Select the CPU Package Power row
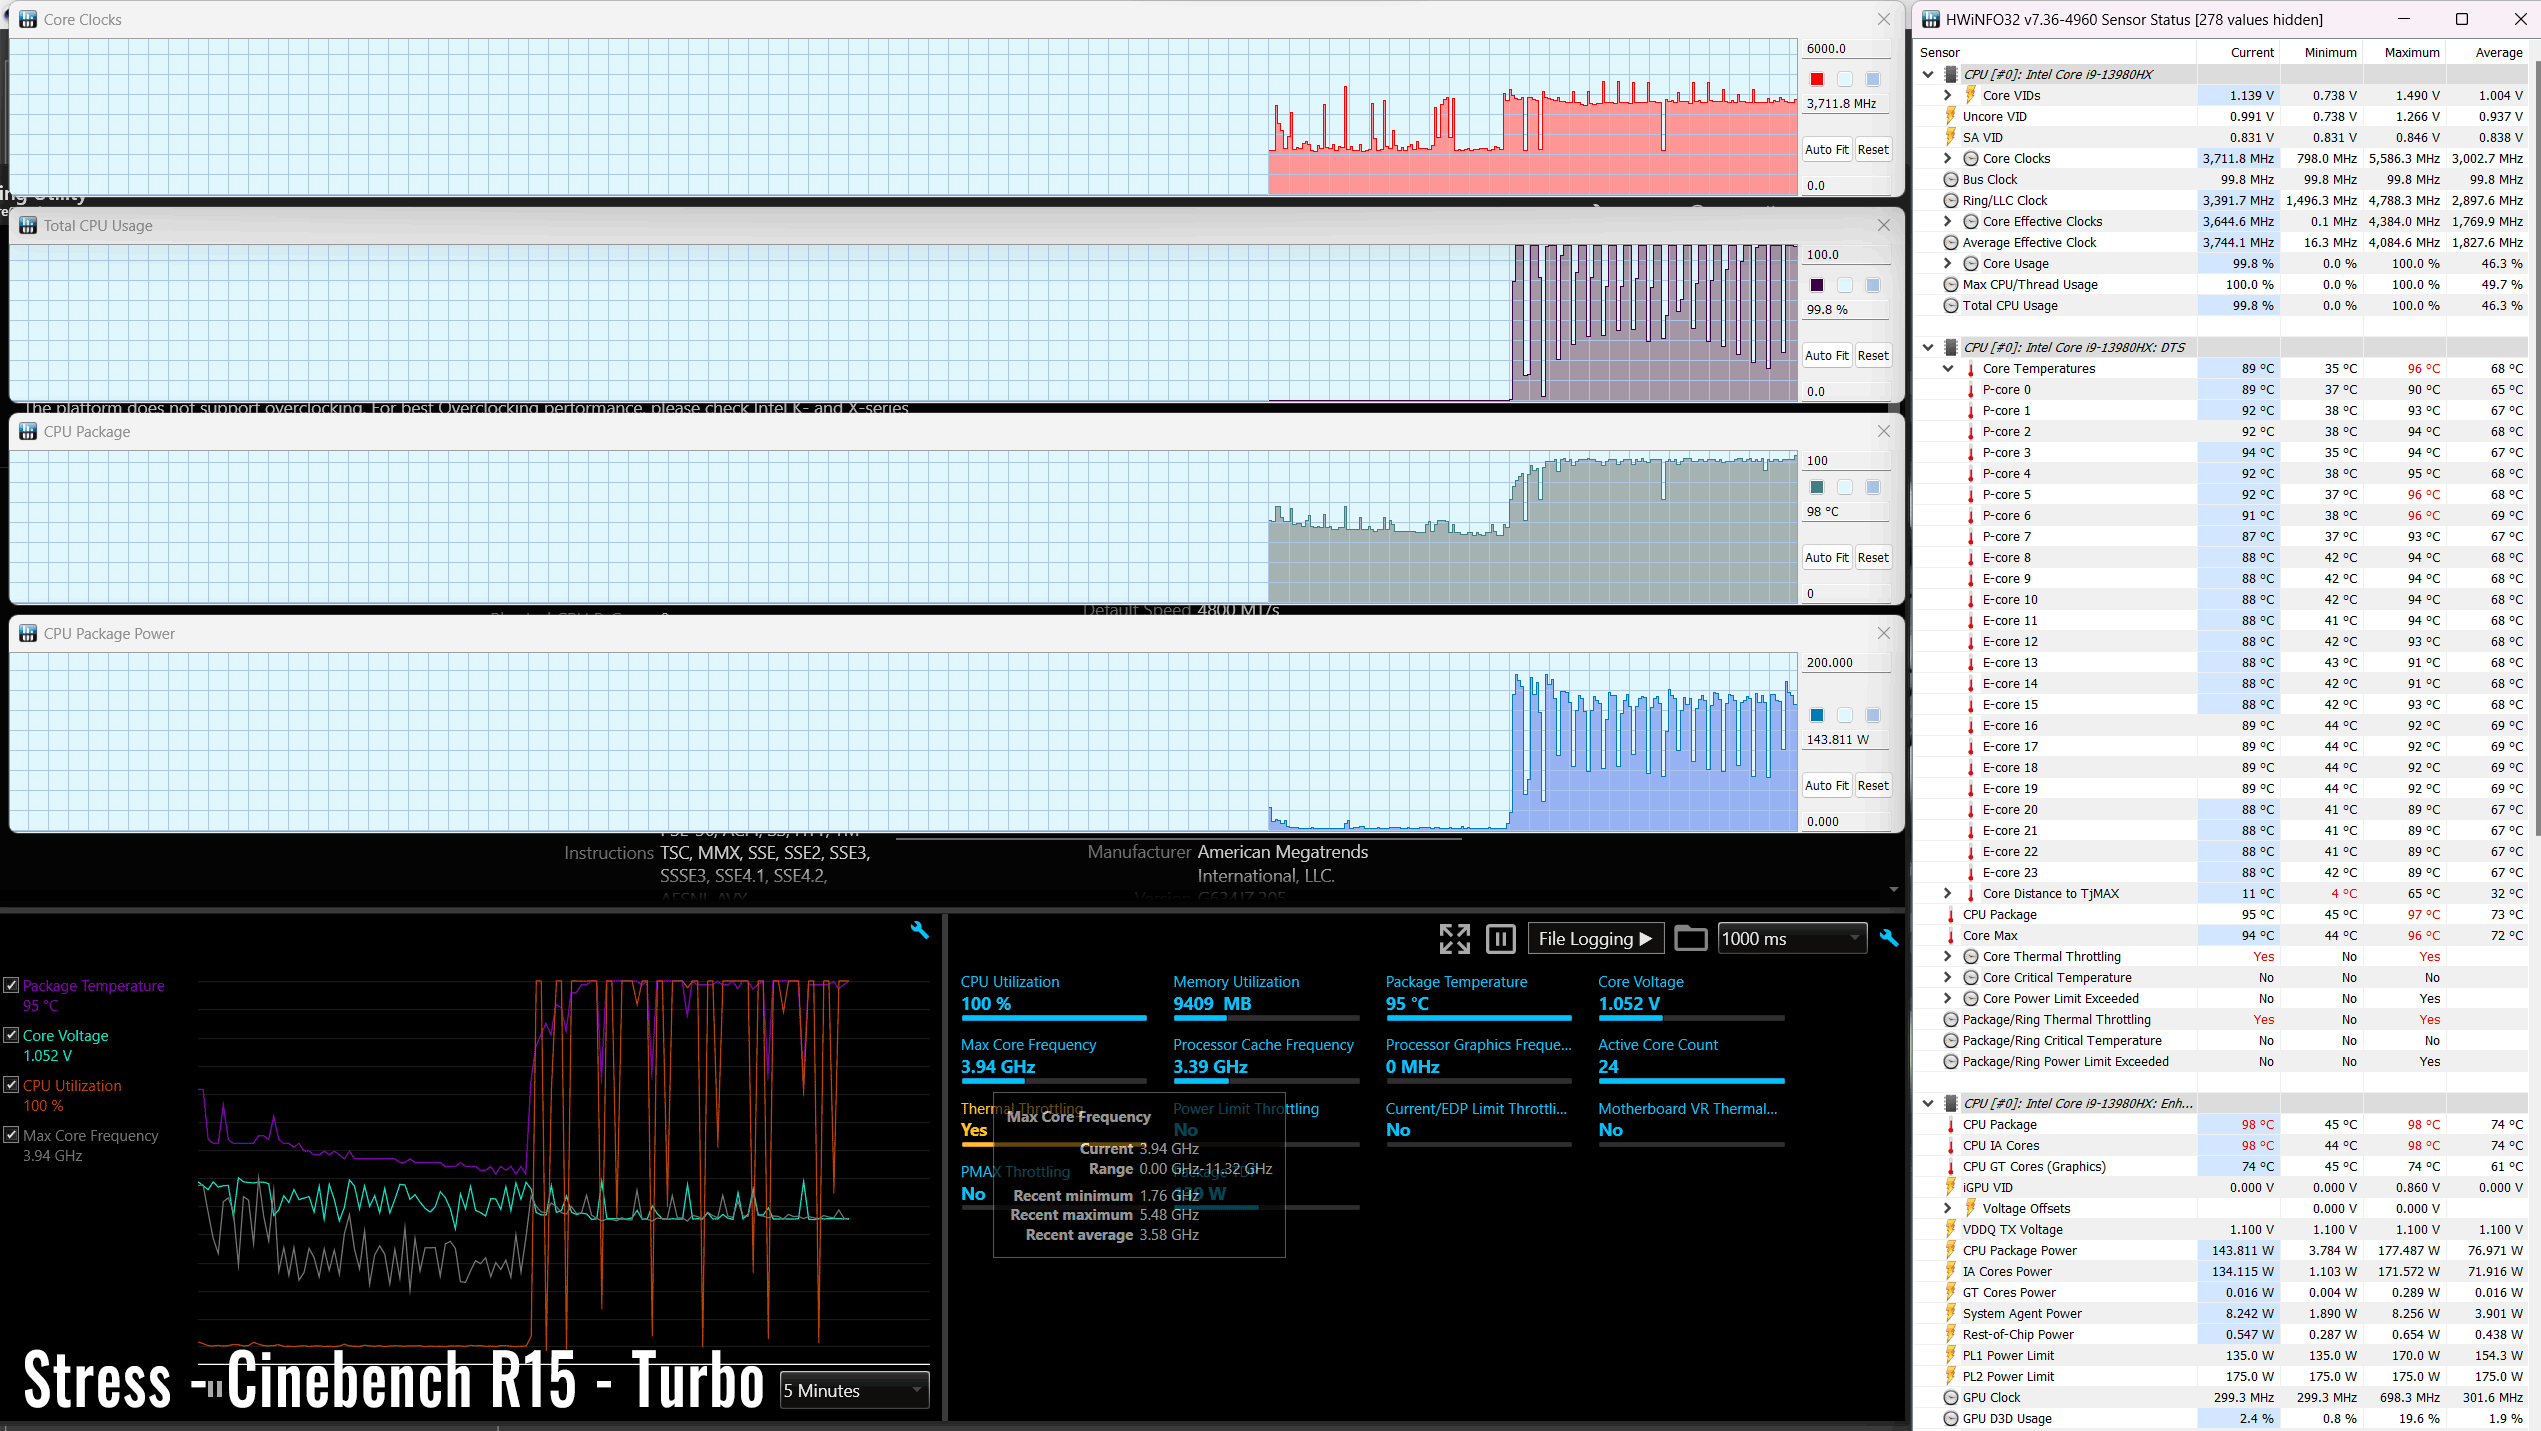2541x1431 pixels. tap(2223, 1250)
